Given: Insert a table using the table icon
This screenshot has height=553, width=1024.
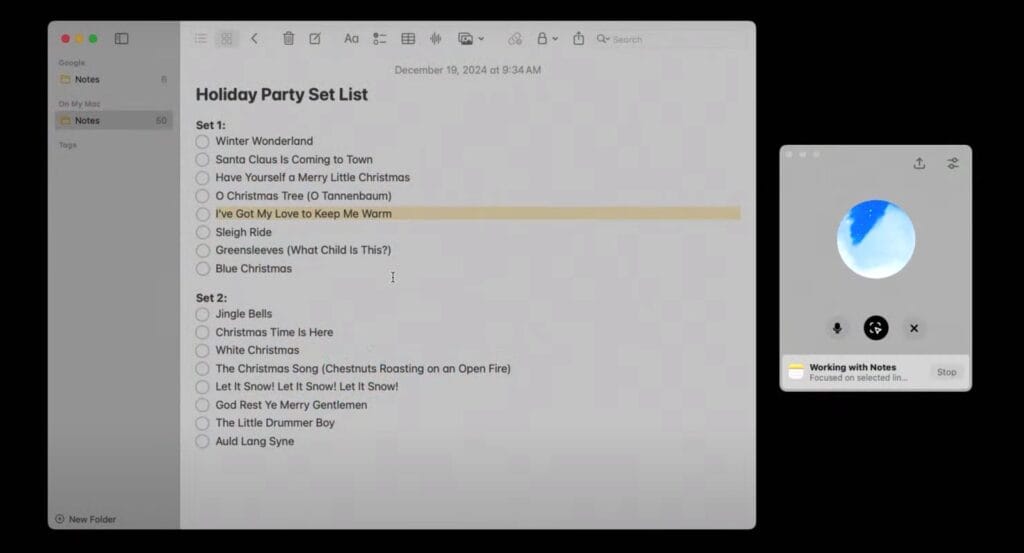Looking at the screenshot, I should (x=408, y=39).
